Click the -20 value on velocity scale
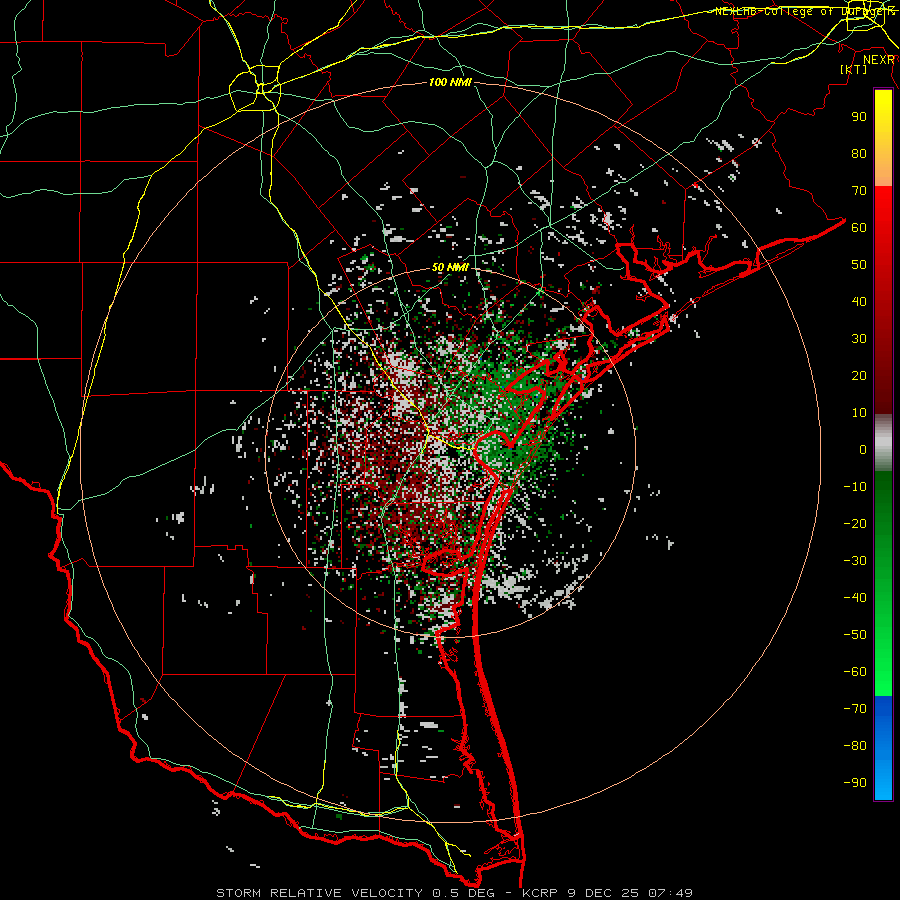 (855, 523)
